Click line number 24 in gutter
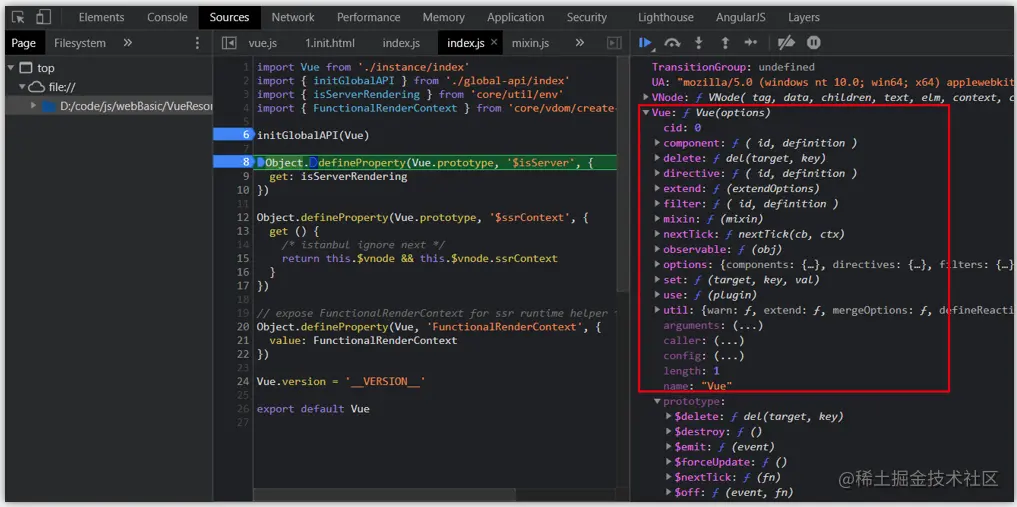 pos(243,381)
